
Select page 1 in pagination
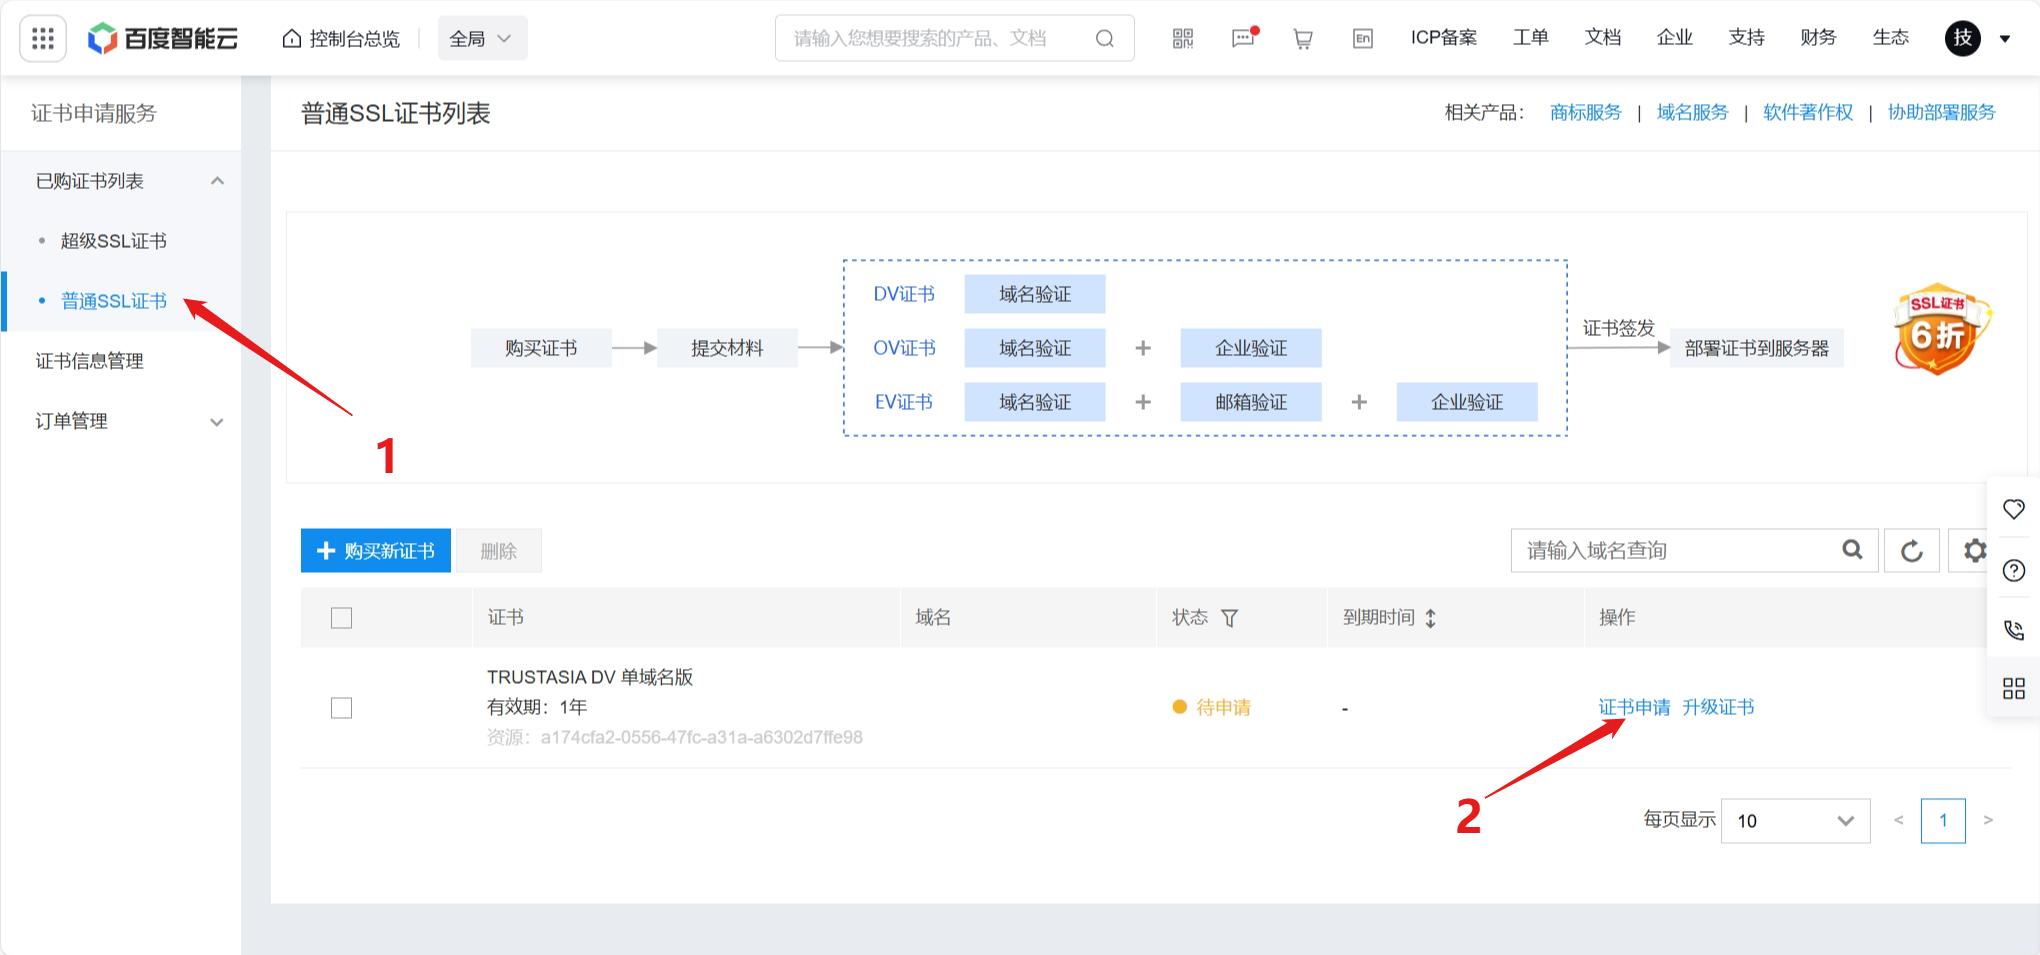tap(1943, 821)
